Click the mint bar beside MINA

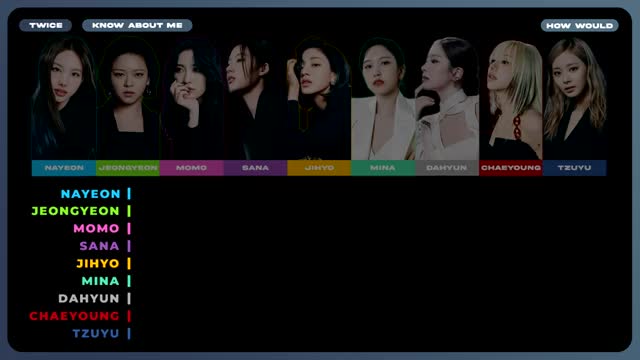(129, 281)
